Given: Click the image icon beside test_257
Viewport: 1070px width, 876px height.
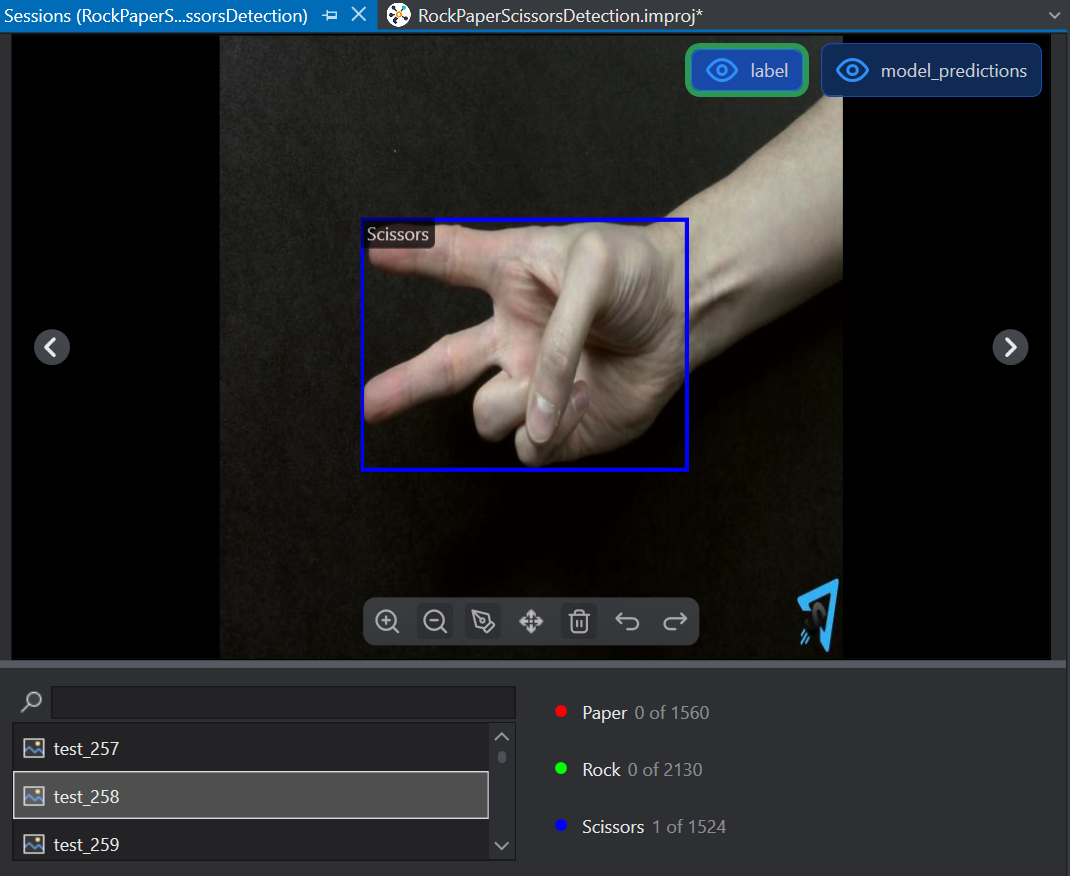Looking at the screenshot, I should coord(34,748).
